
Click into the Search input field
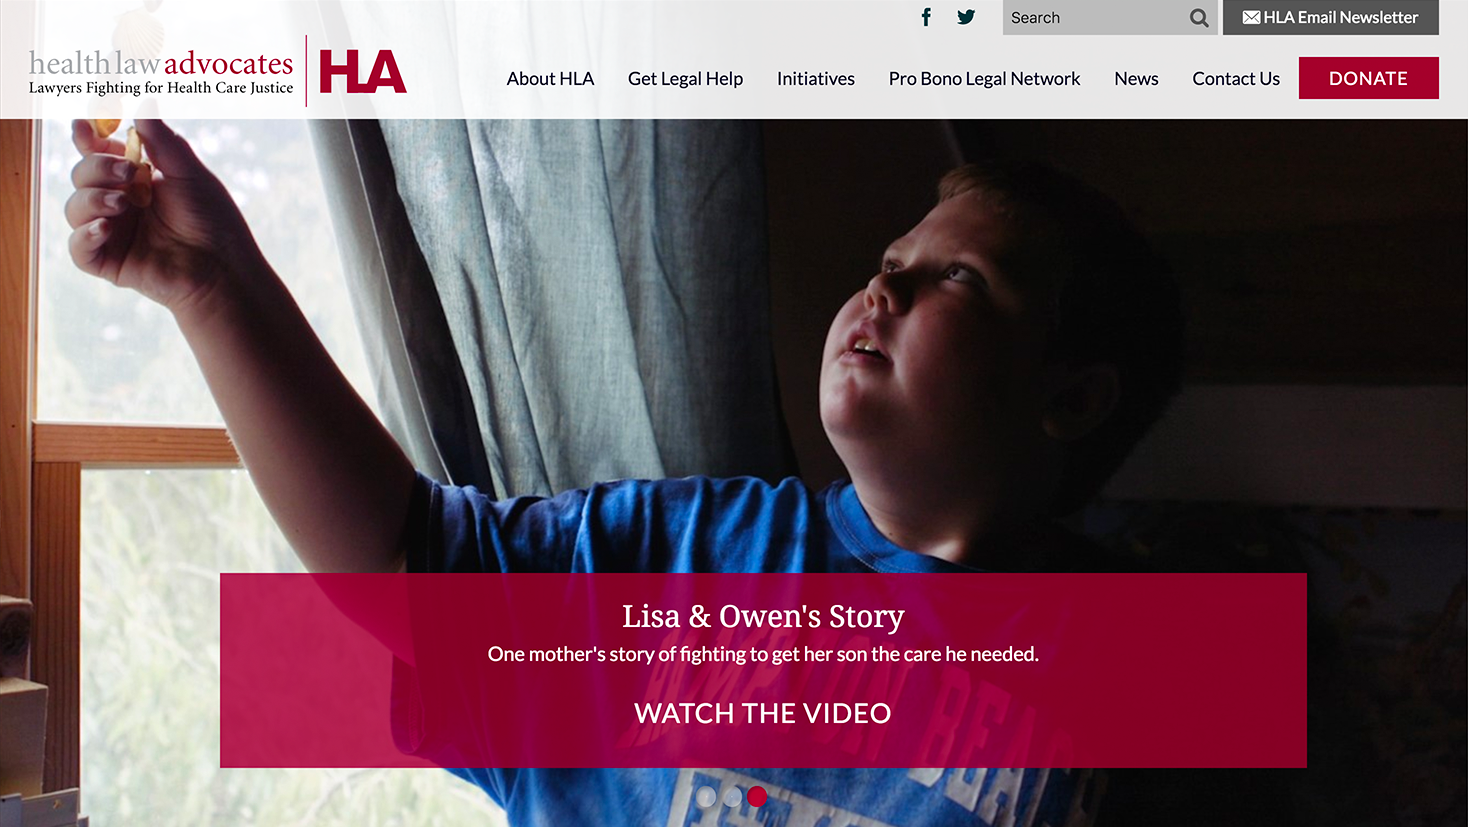1095,18
